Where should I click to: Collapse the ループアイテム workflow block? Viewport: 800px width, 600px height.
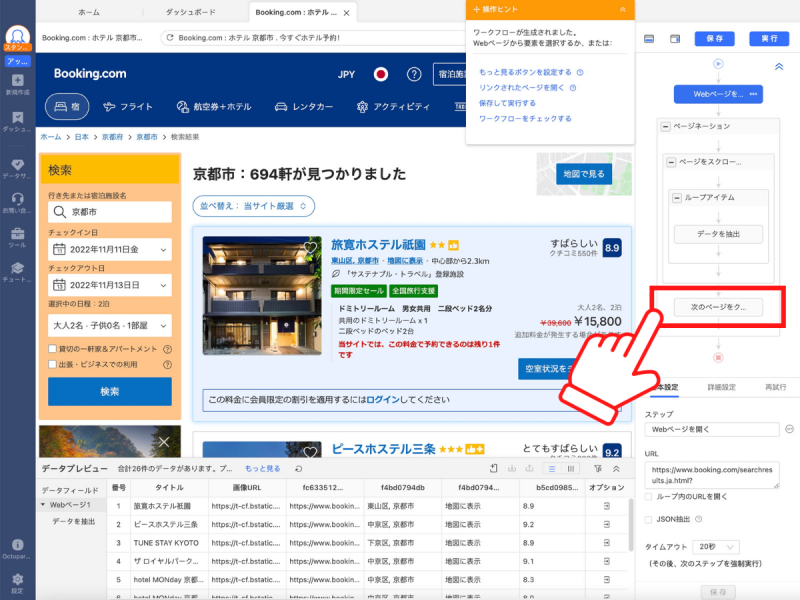pyautogui.click(x=677, y=197)
